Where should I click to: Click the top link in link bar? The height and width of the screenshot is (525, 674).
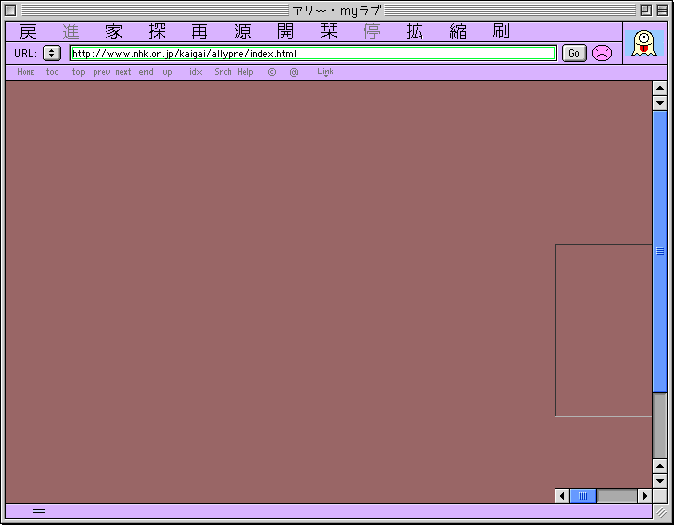click(78, 72)
